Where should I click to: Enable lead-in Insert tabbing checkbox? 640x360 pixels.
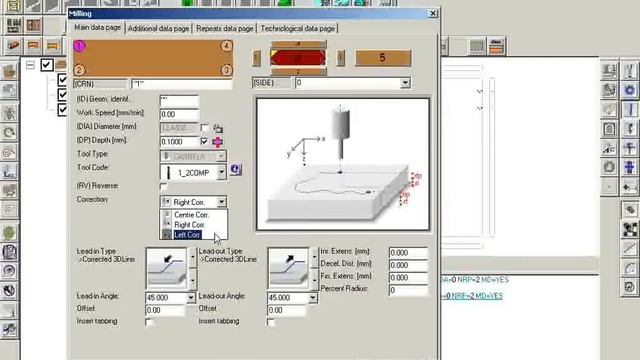(149, 322)
